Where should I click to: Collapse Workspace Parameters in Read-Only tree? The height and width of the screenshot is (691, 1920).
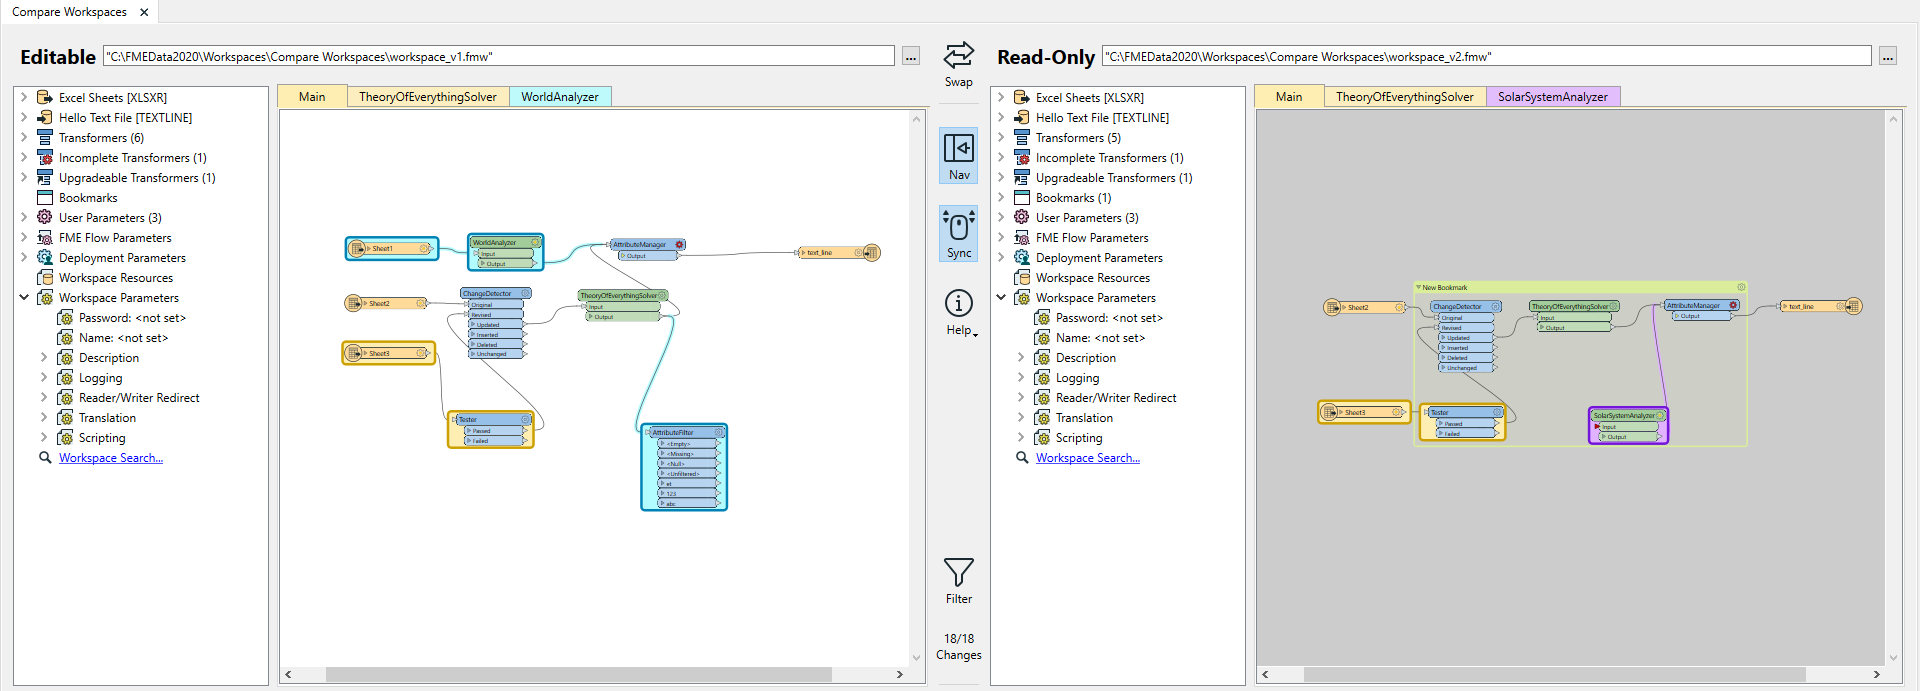click(x=1001, y=297)
